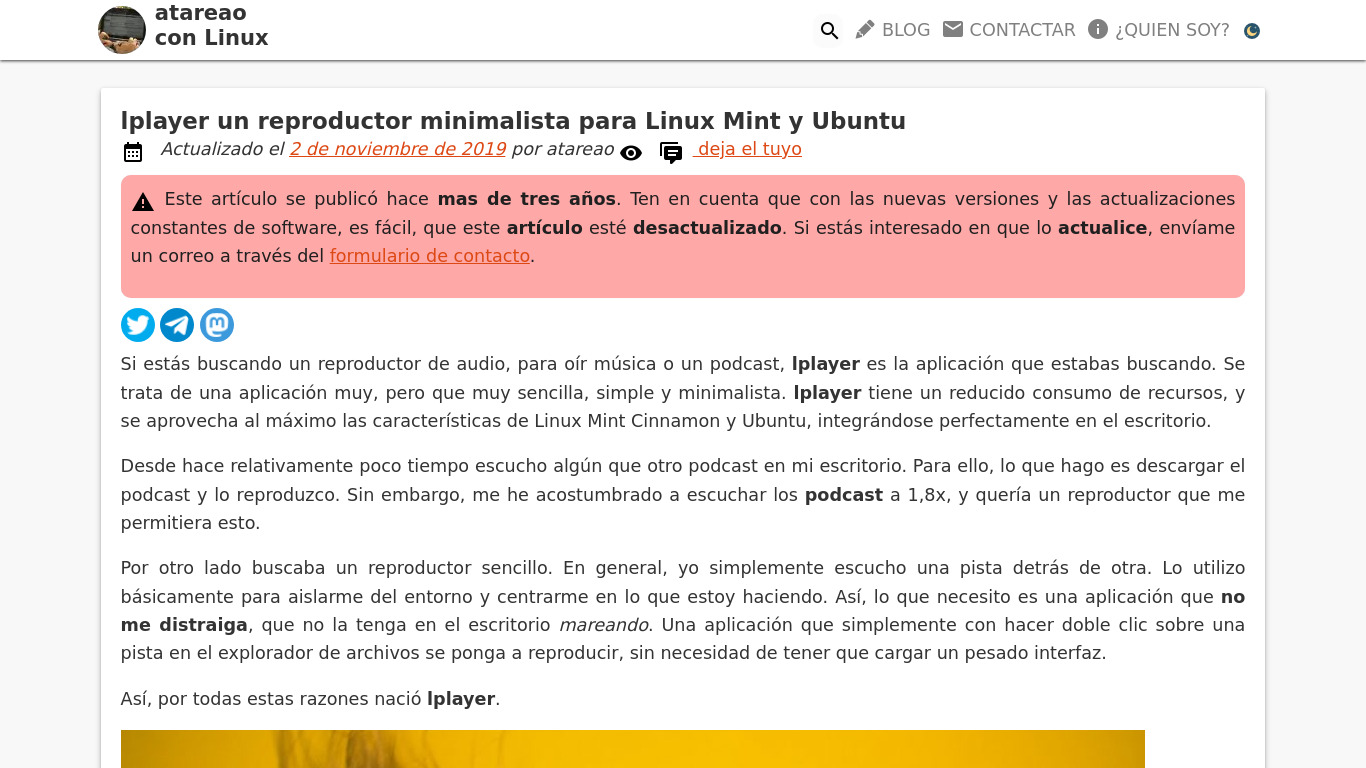This screenshot has height=768, width=1366.
Task: Share the article on Twitter
Action: point(138,325)
